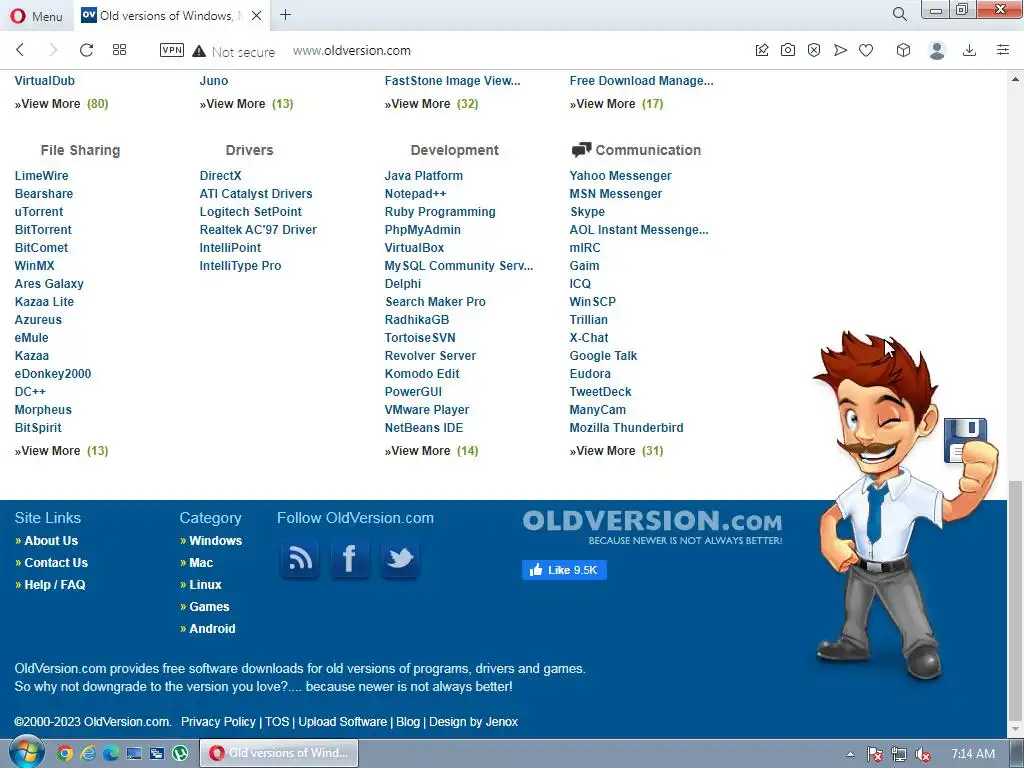
Task: Open the Upload Software link
Action: (342, 722)
